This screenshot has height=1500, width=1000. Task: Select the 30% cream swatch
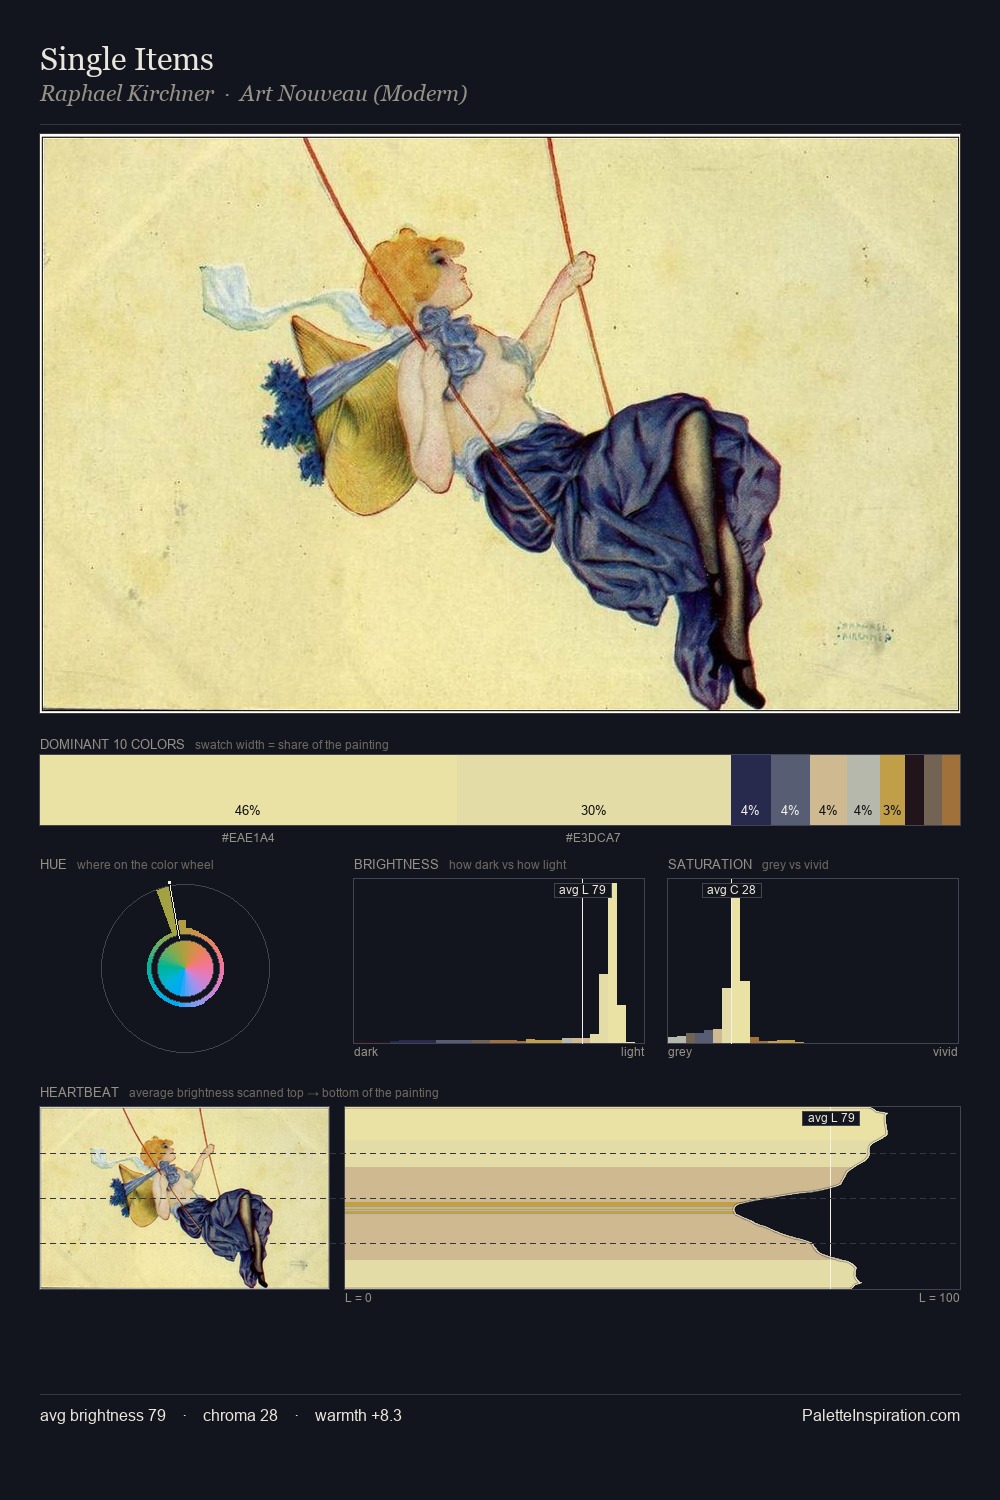tap(594, 790)
